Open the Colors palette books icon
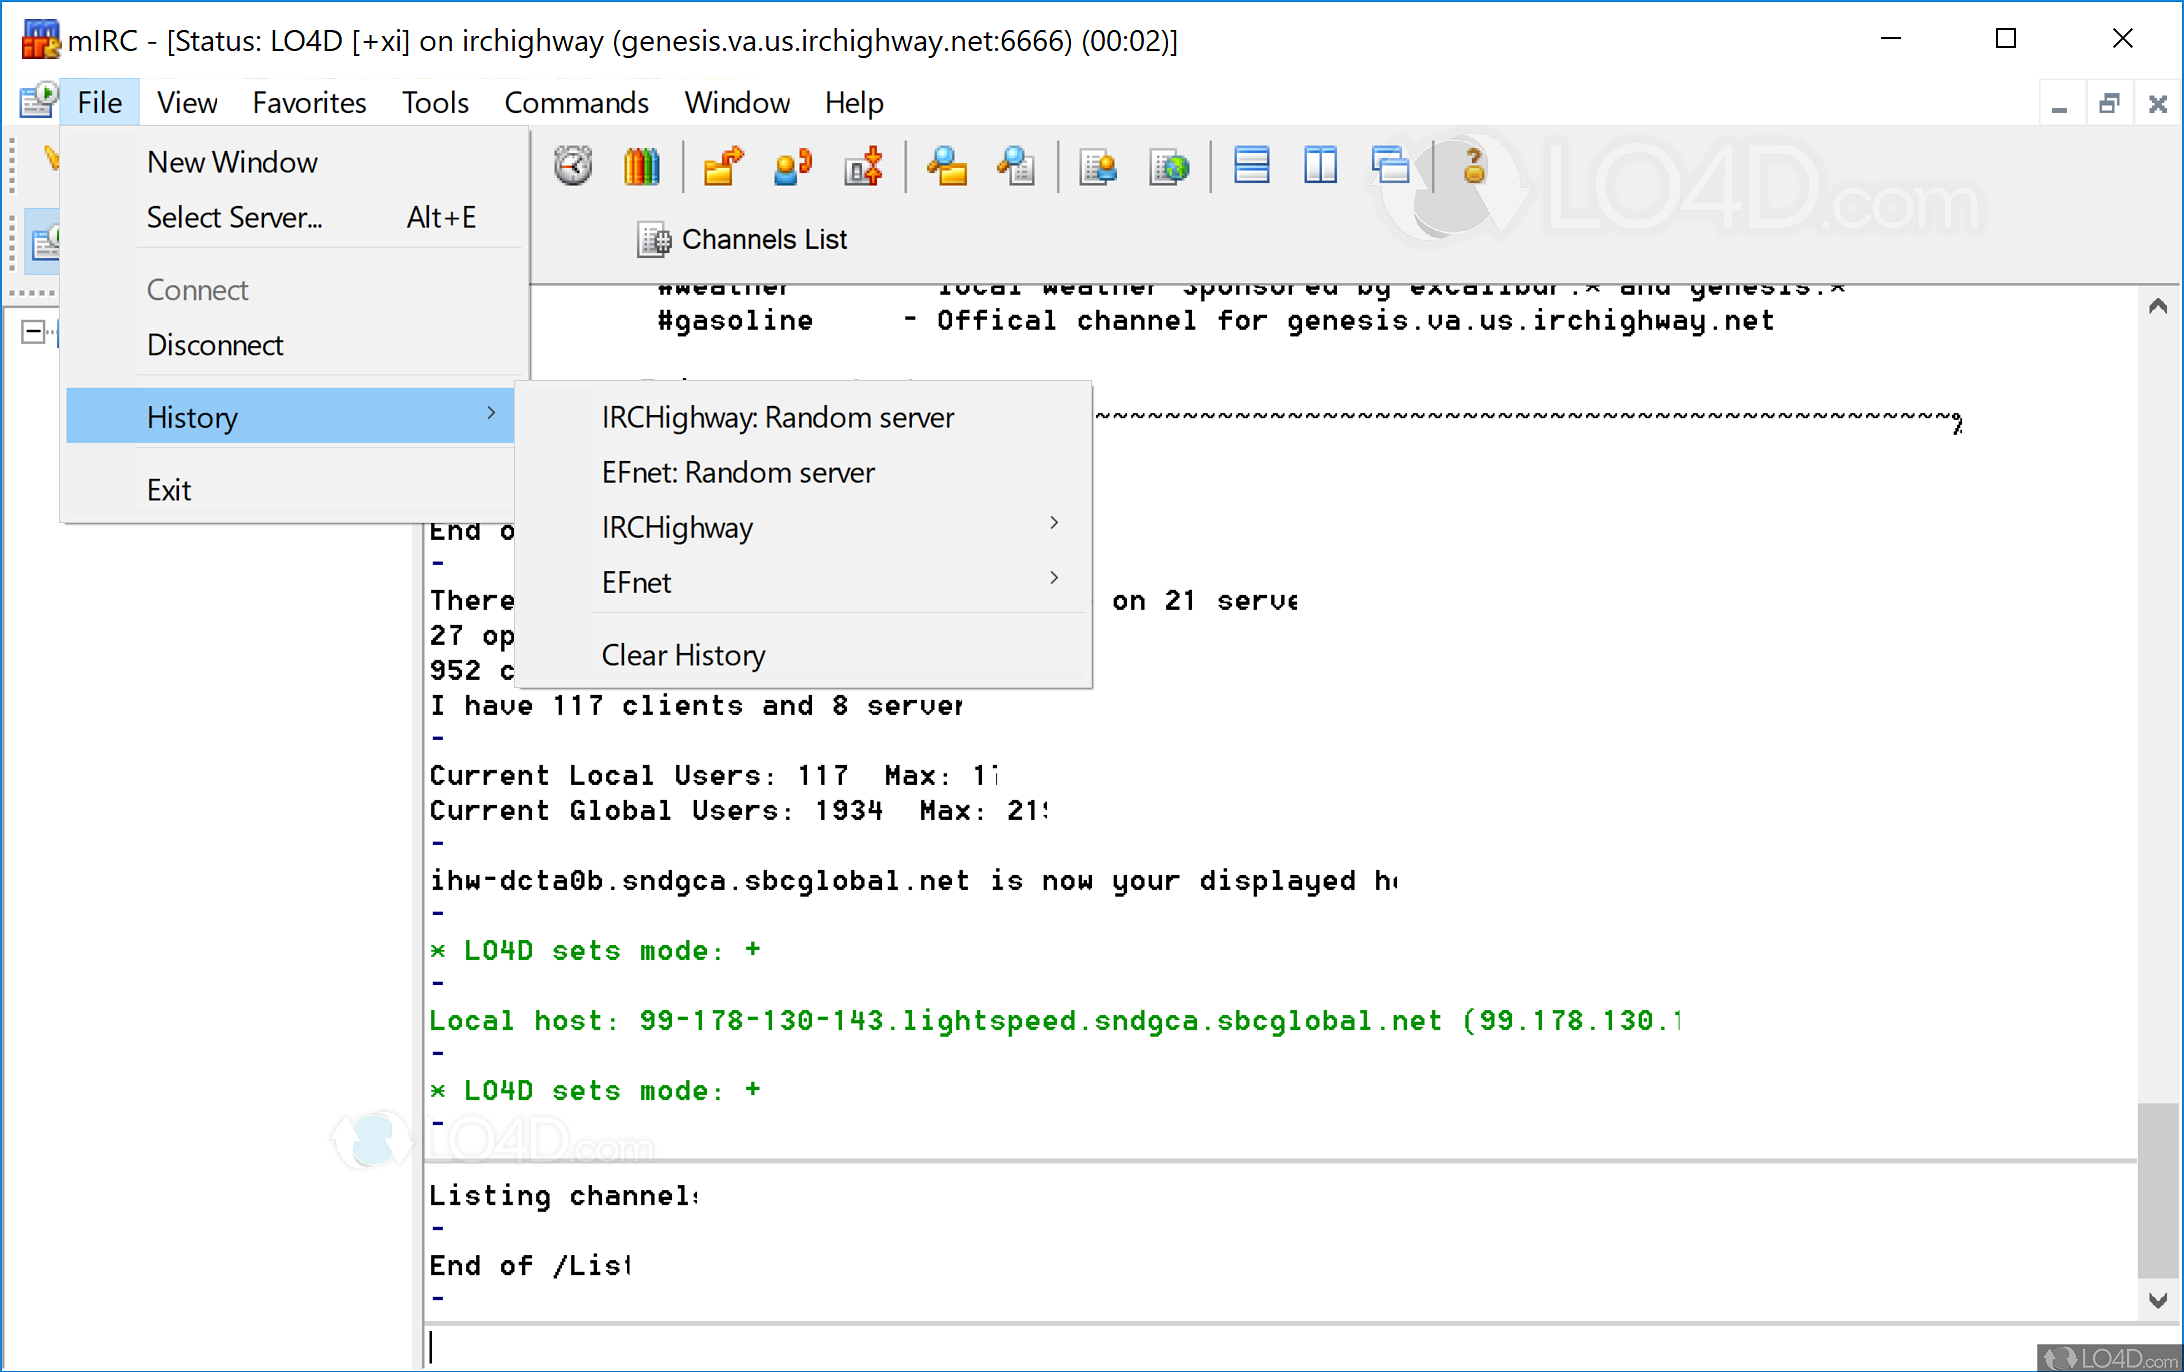Screen dimensions: 2184x1372 coord(641,165)
